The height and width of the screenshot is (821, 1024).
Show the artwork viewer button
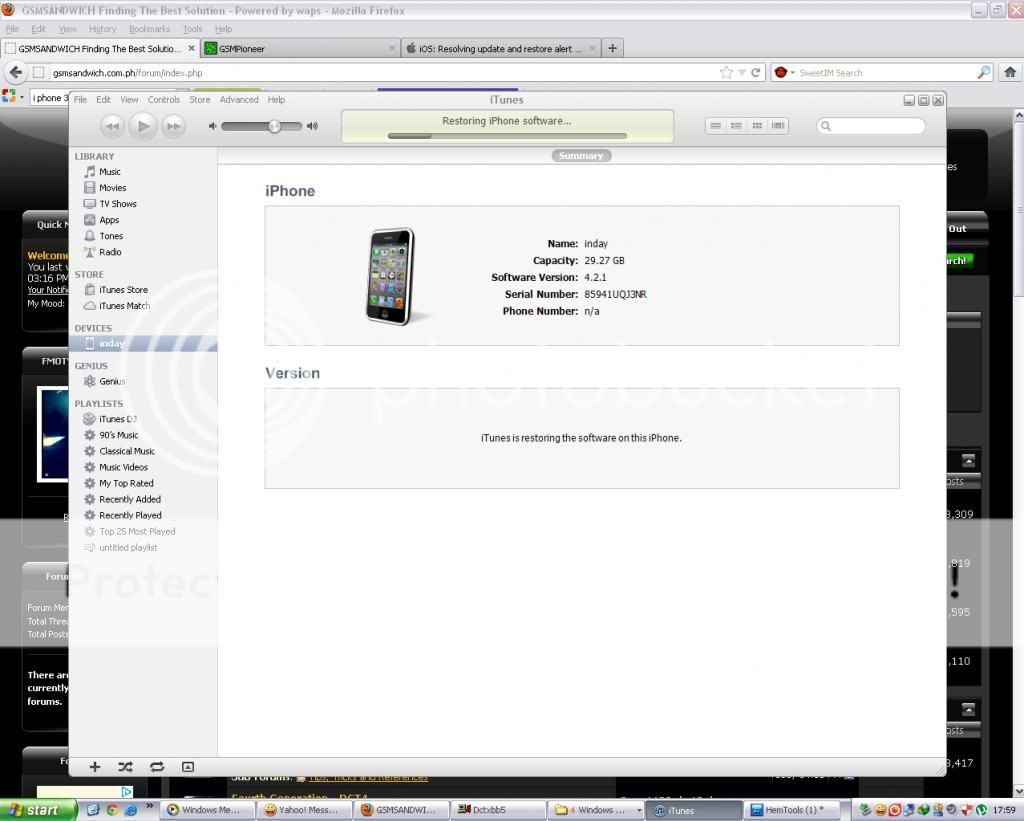click(188, 767)
